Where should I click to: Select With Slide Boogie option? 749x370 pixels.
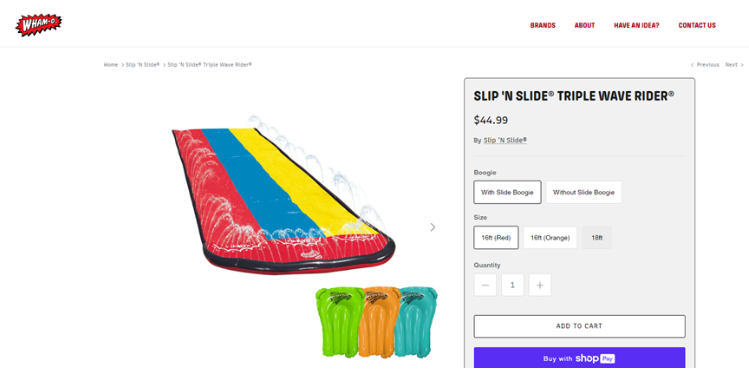pyautogui.click(x=507, y=192)
